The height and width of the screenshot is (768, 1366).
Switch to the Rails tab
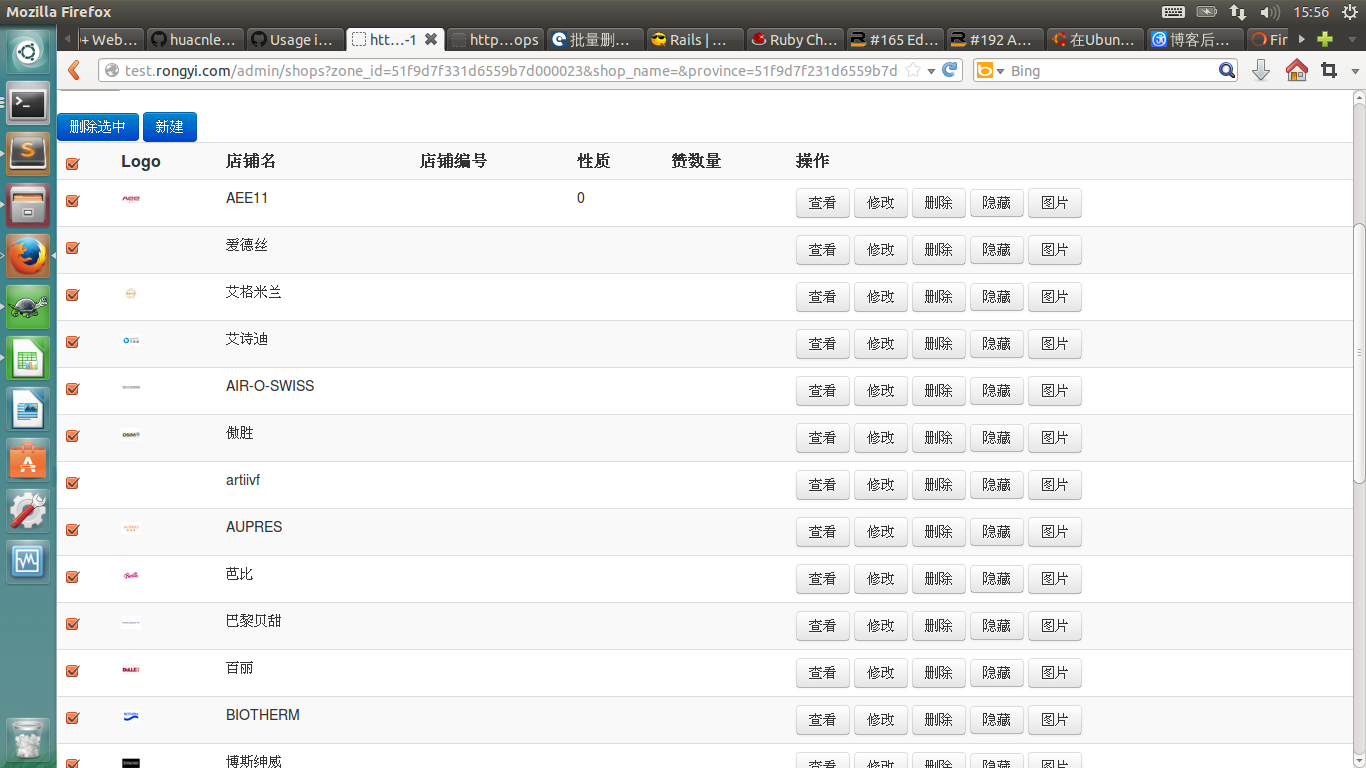695,40
